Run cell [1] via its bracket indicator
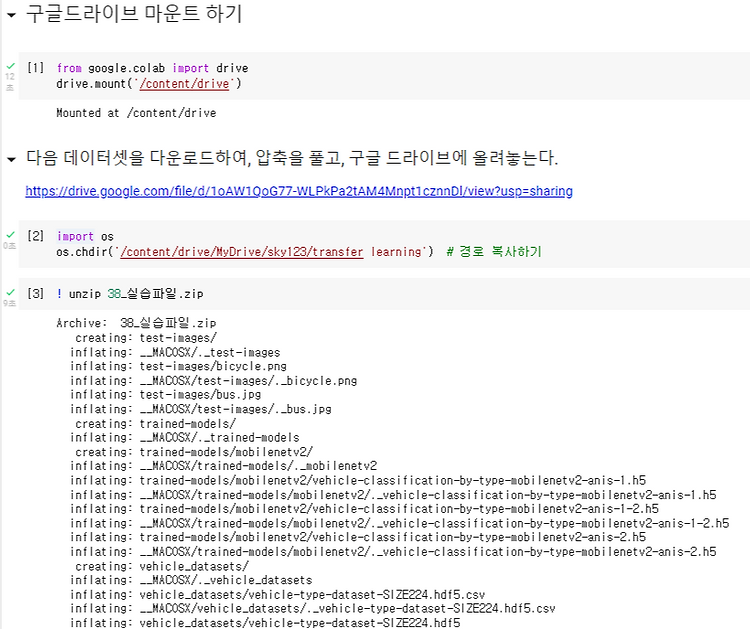 coord(35,68)
